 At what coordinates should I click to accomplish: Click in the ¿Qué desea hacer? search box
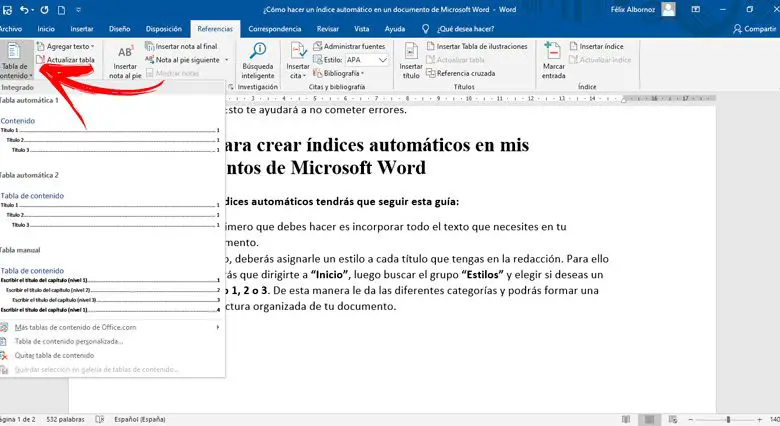click(x=465, y=29)
